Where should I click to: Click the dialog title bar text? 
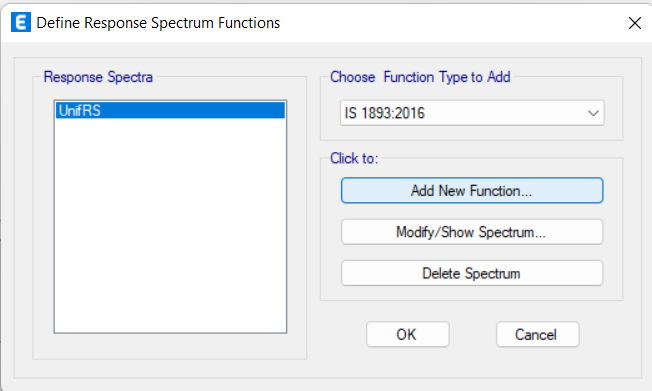pos(158,23)
